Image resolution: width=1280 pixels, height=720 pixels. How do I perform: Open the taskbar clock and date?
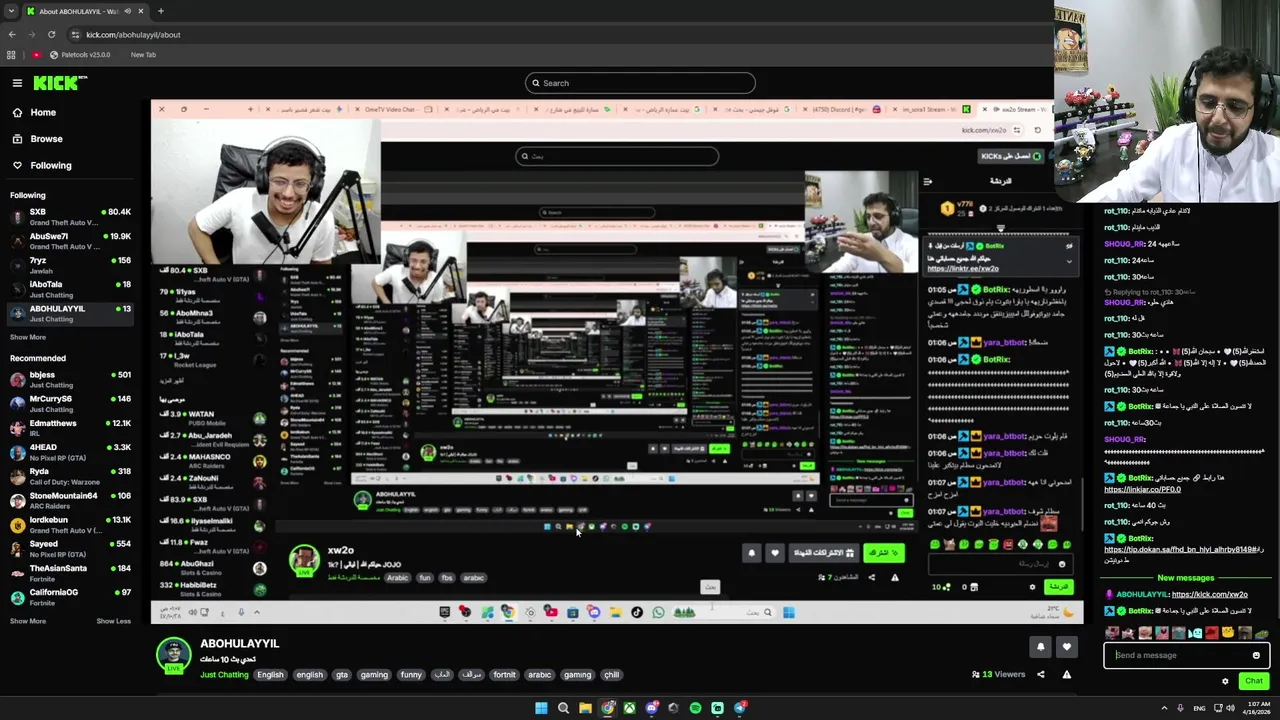tap(1256, 708)
